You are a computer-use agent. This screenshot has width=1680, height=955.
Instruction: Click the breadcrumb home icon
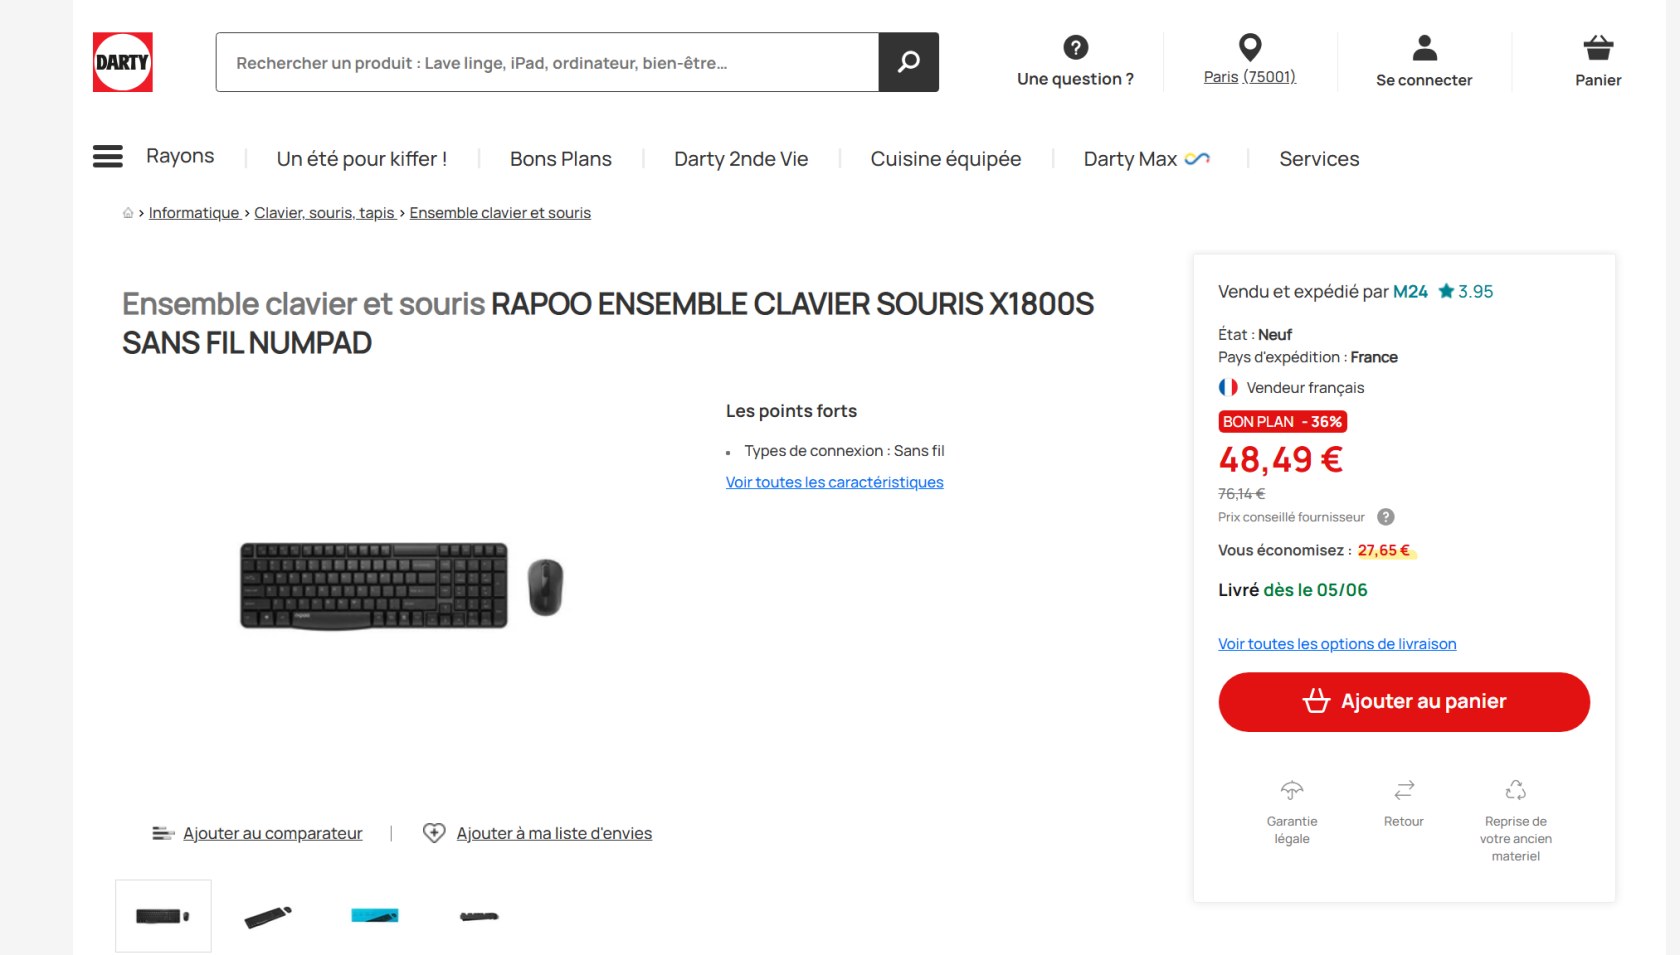tap(128, 213)
